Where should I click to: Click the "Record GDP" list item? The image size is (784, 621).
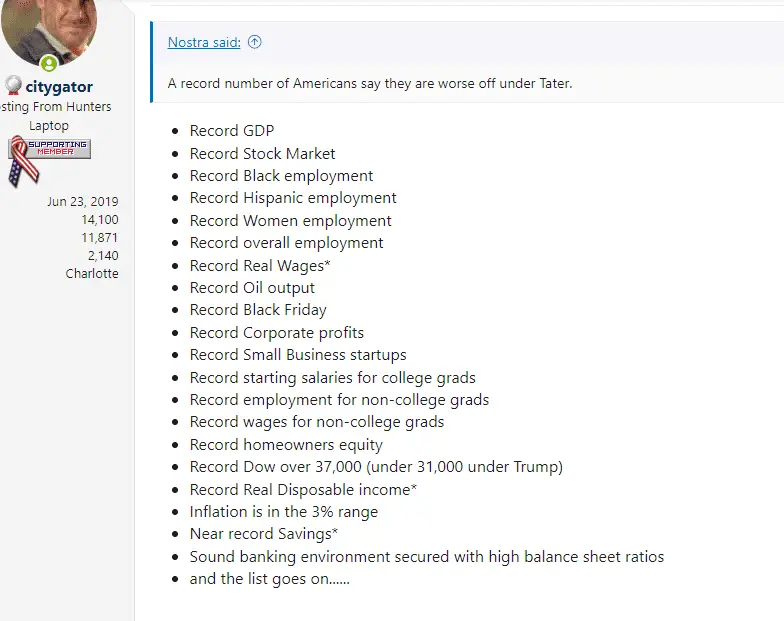point(231,131)
